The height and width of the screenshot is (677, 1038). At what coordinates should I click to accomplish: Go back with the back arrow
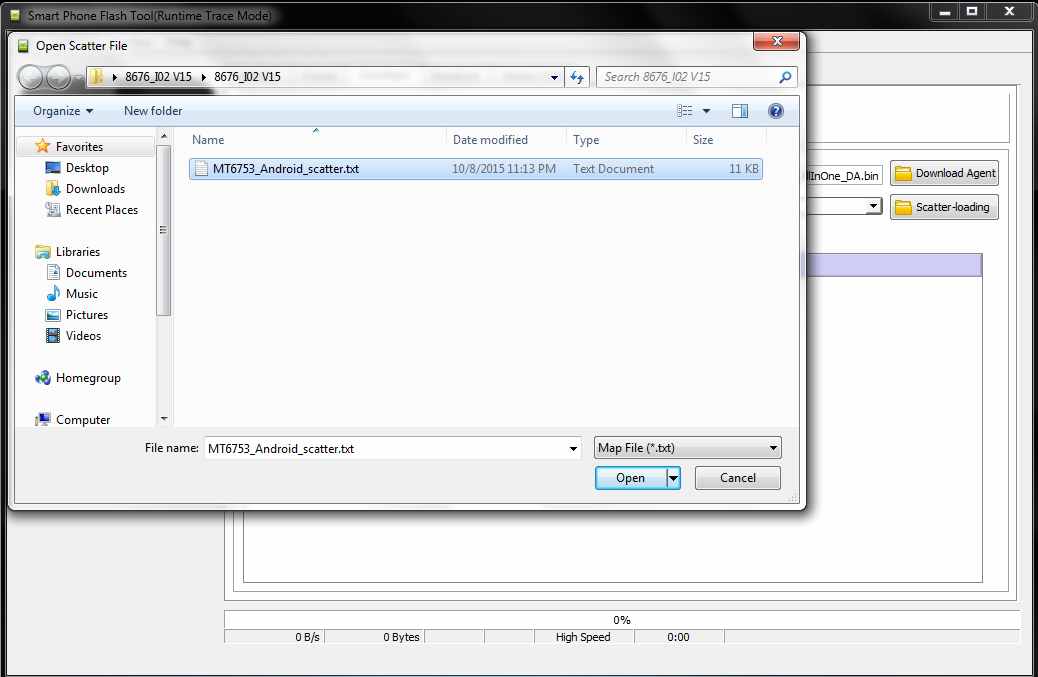coord(31,77)
